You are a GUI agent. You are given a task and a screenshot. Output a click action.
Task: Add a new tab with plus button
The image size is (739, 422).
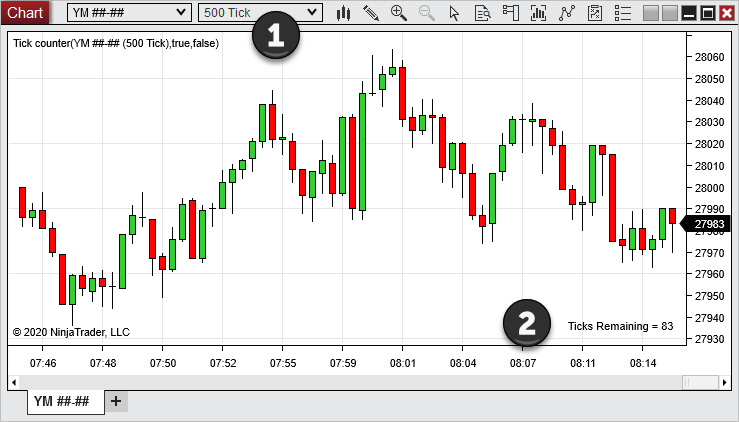[115, 401]
